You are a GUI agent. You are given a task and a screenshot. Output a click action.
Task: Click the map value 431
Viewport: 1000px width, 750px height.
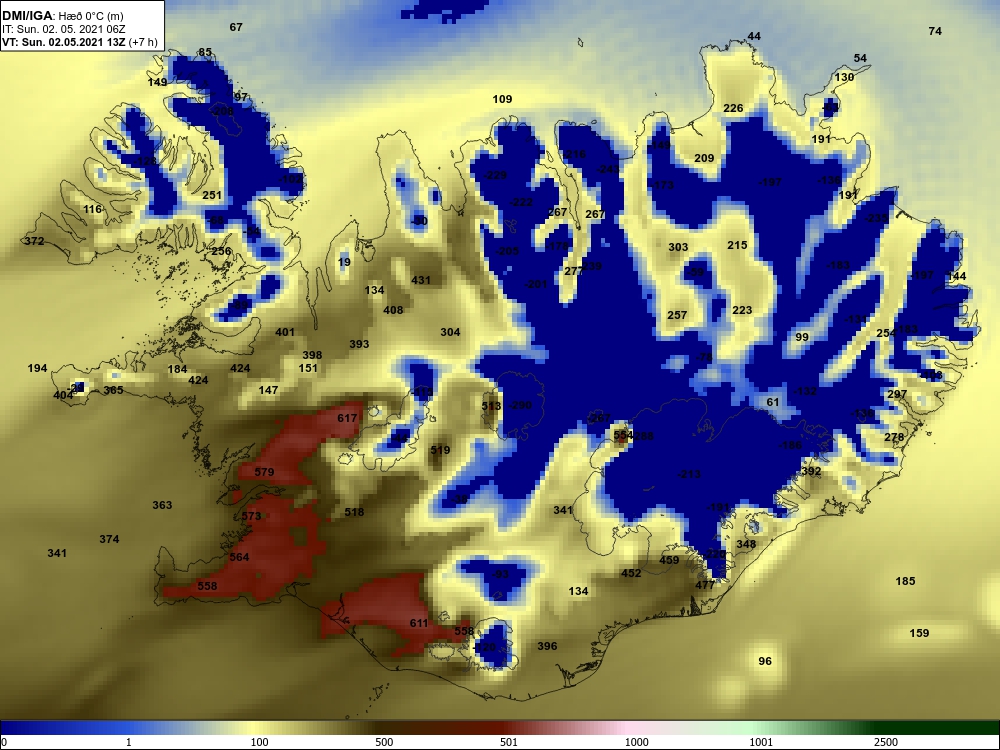[421, 280]
